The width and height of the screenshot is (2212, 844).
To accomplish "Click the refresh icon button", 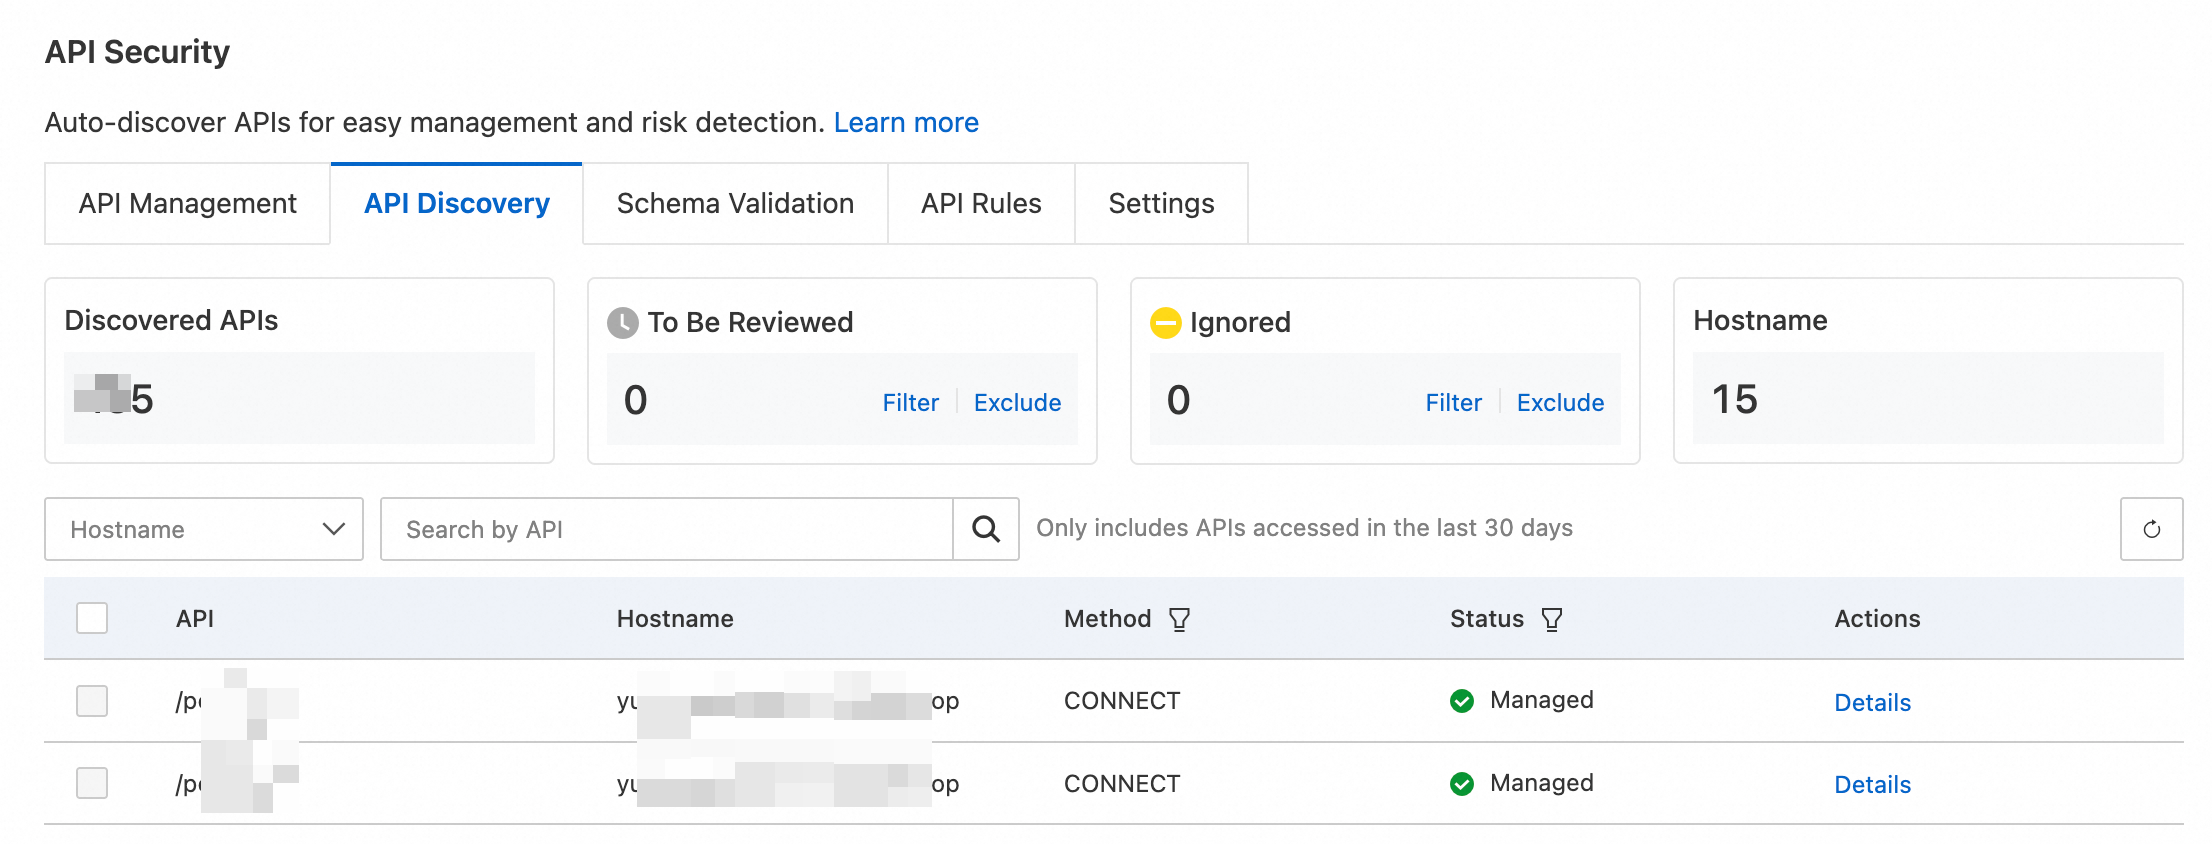I will coord(2151,529).
